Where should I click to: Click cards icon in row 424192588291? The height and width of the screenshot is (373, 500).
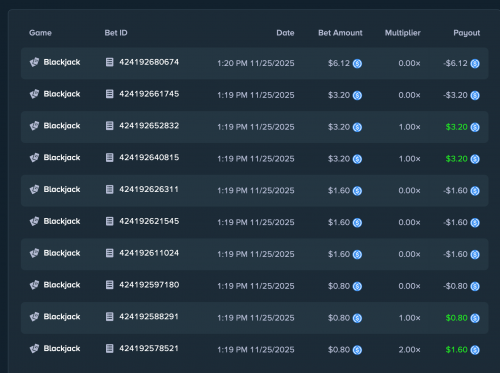pyautogui.click(x=34, y=317)
